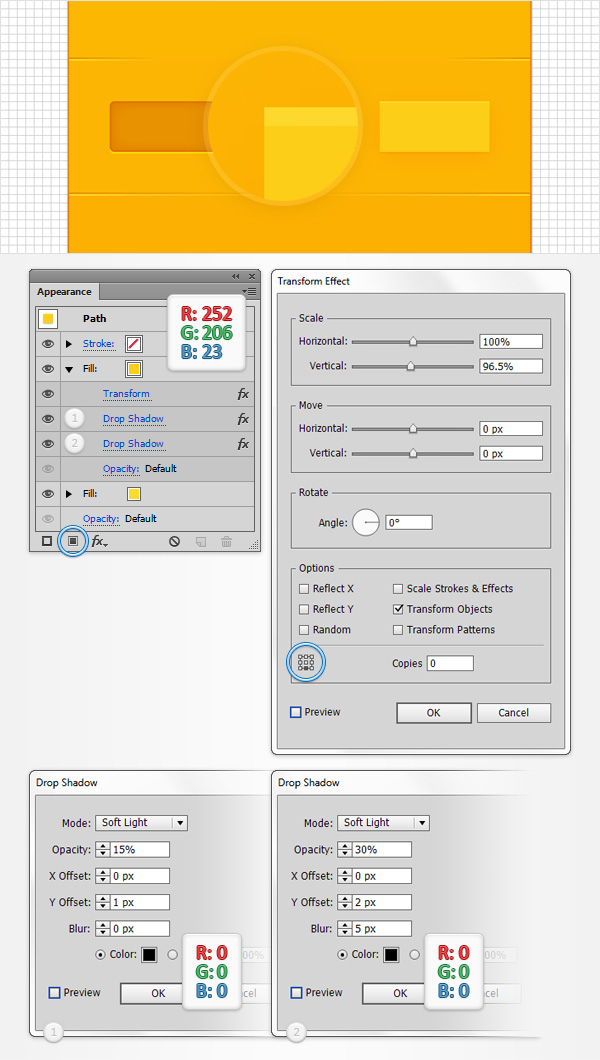This screenshot has height=1060, width=600.
Task: Enable the Random checkbox
Action: [x=304, y=629]
